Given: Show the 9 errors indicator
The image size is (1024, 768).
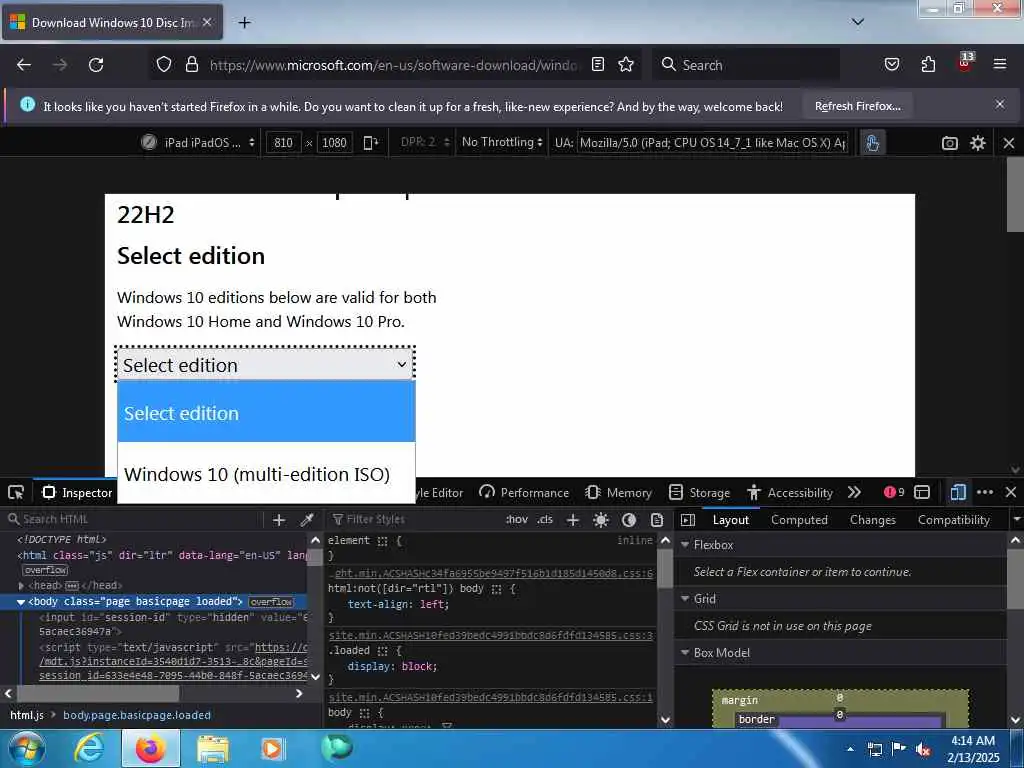Looking at the screenshot, I should pos(894,492).
